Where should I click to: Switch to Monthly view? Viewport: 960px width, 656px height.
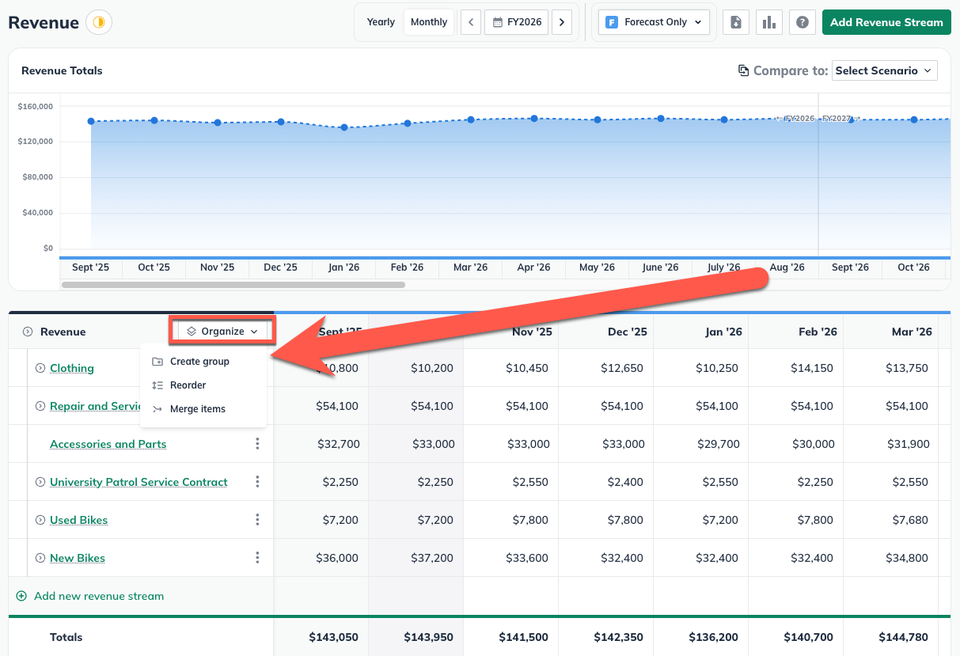tap(429, 22)
